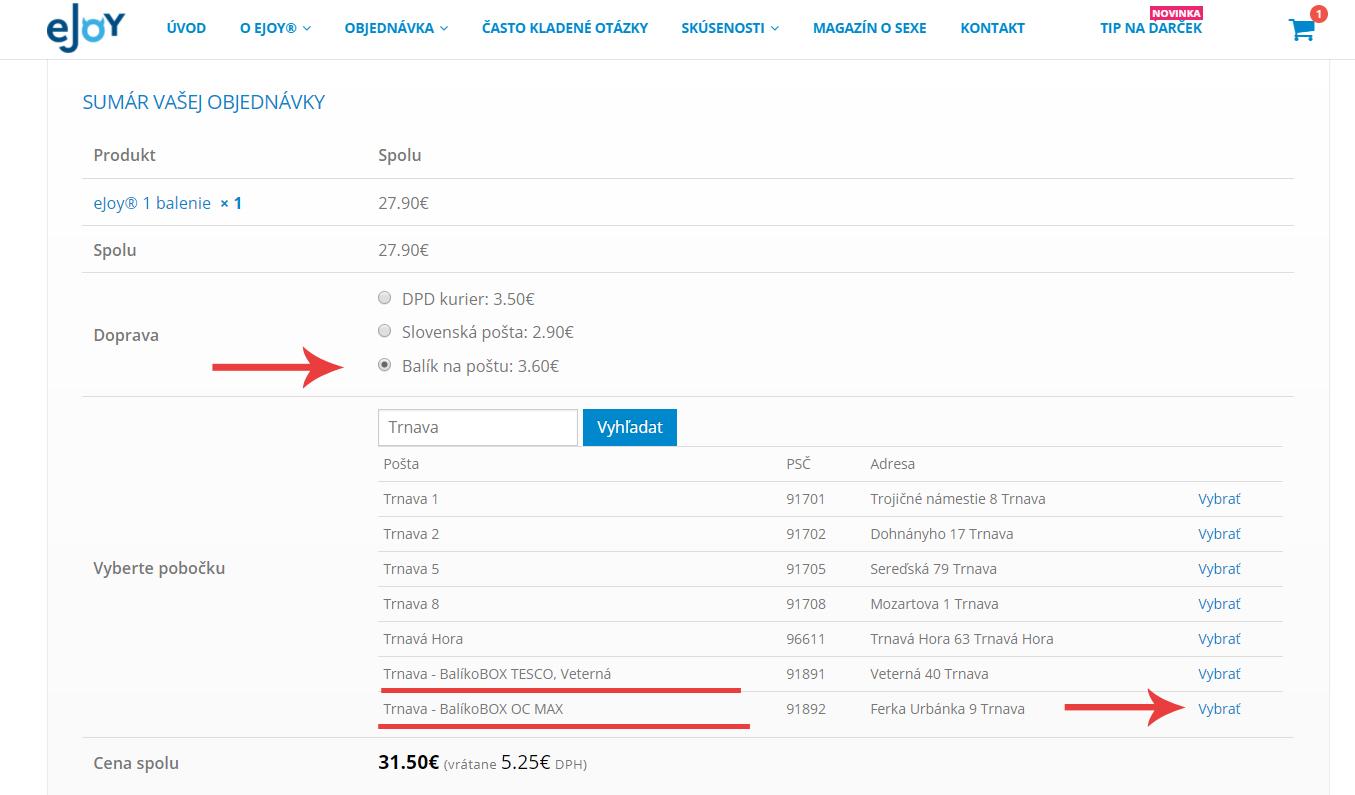Screen dimensions: 1355x795
Task: Select Slovenská pošta shipping option
Action: pos(385,331)
